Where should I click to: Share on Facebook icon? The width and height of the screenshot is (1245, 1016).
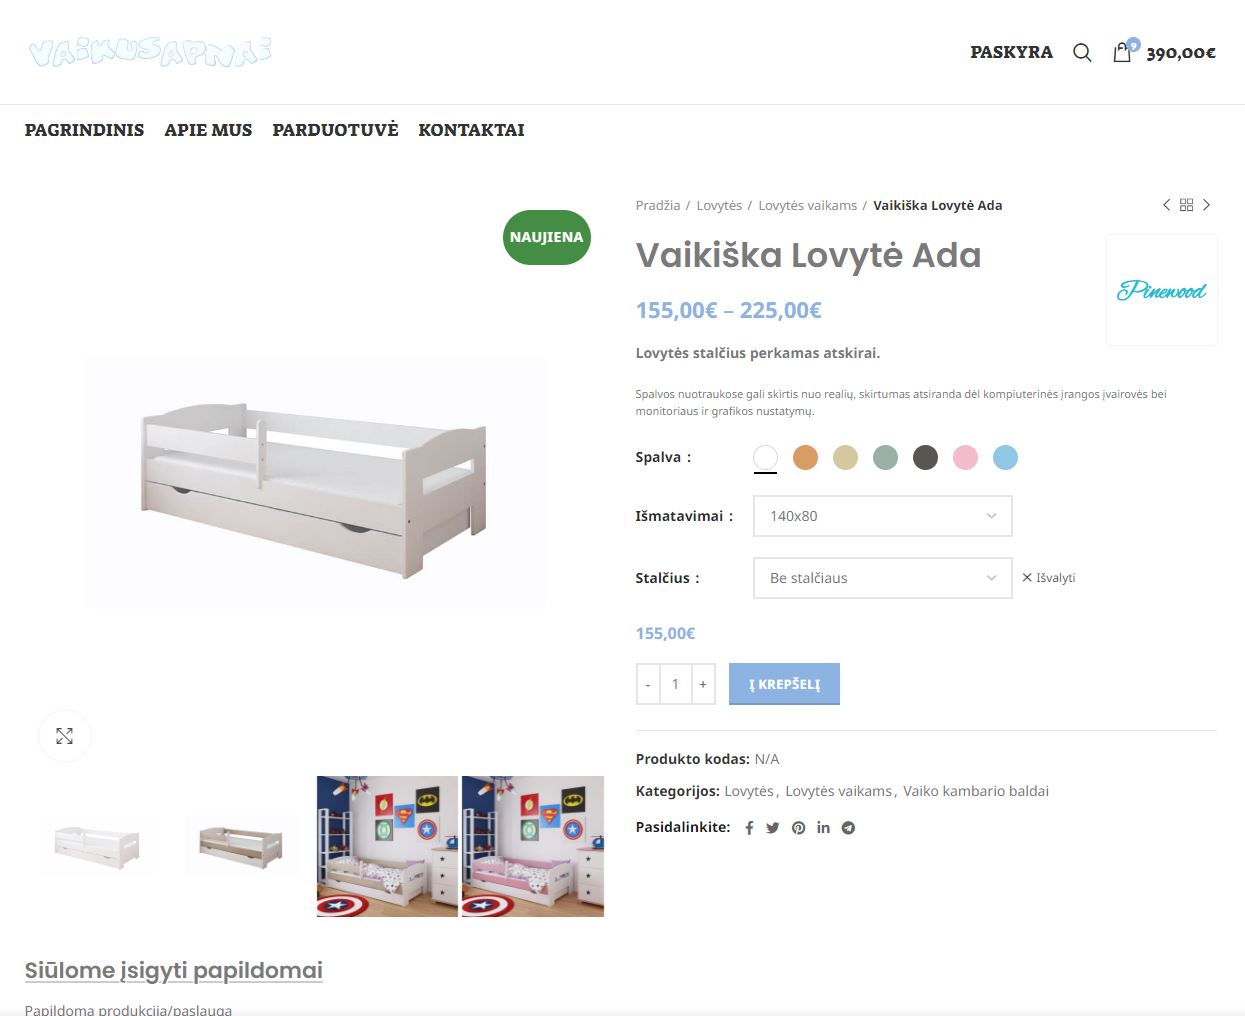[x=749, y=828]
